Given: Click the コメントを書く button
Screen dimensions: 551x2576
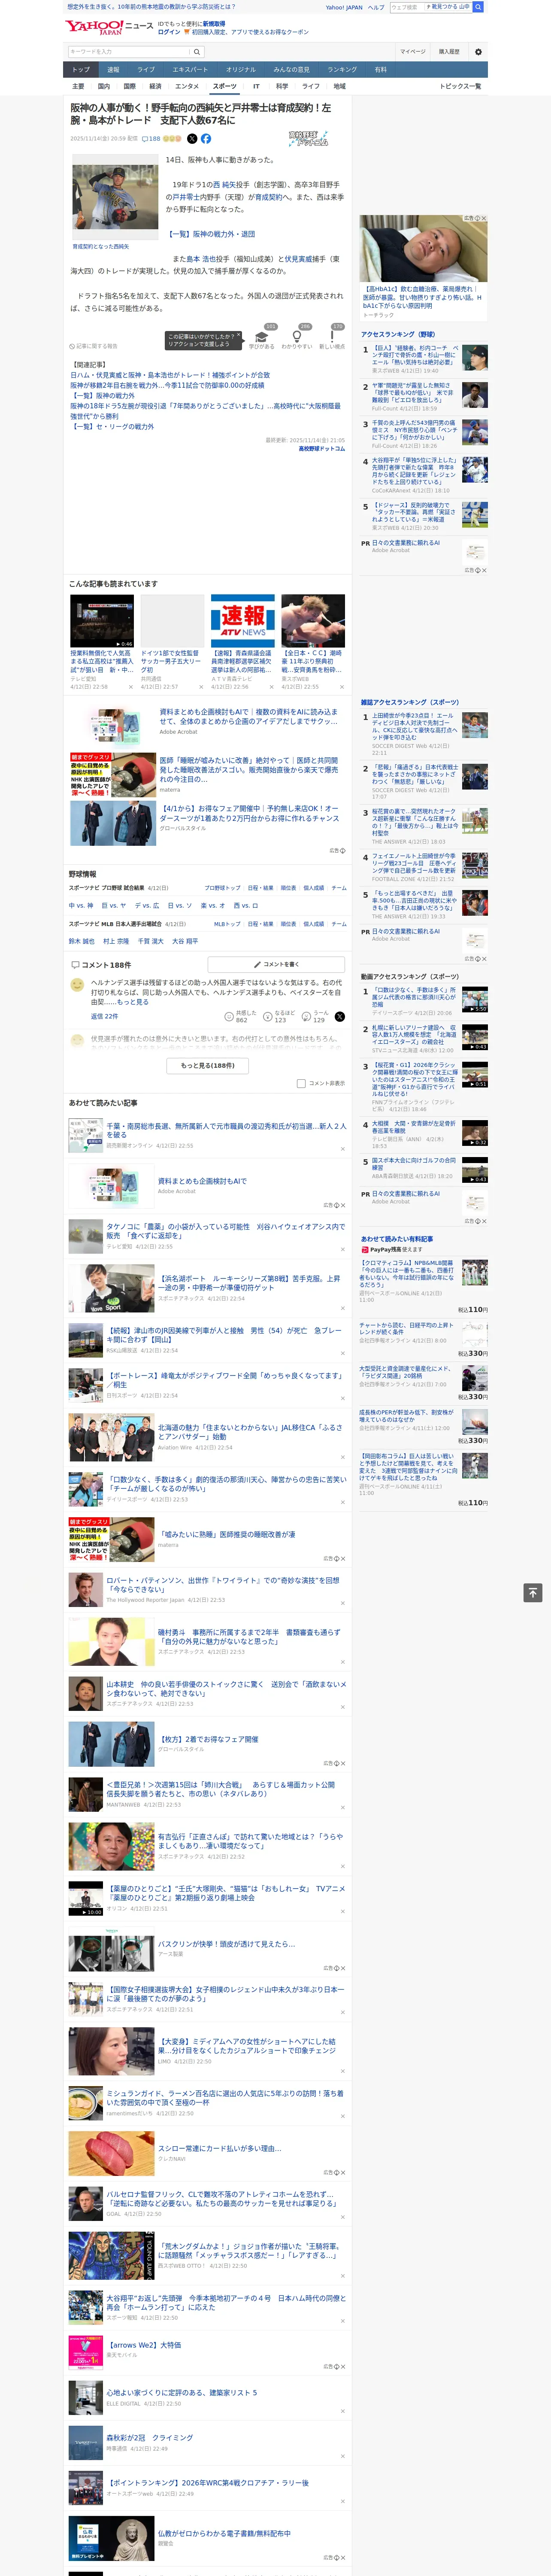Looking at the screenshot, I should 277,965.
